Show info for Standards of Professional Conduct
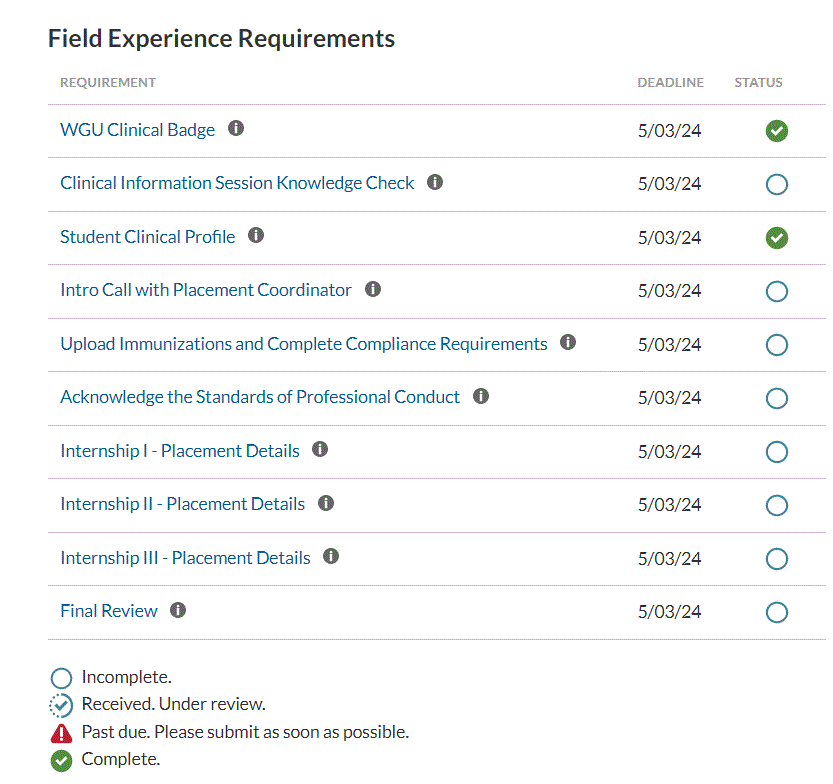This screenshot has height=784, width=833. coord(481,397)
